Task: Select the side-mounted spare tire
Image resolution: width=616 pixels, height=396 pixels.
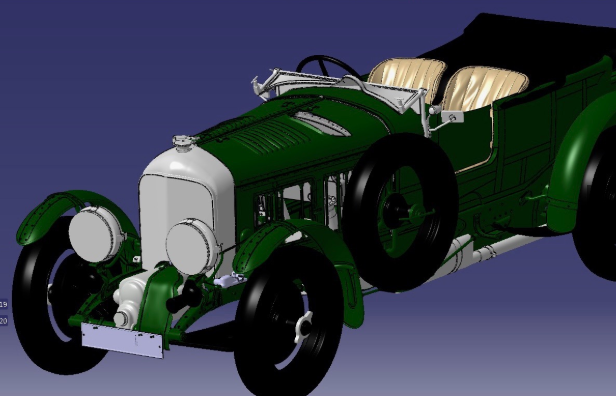Action: pyautogui.click(x=401, y=212)
